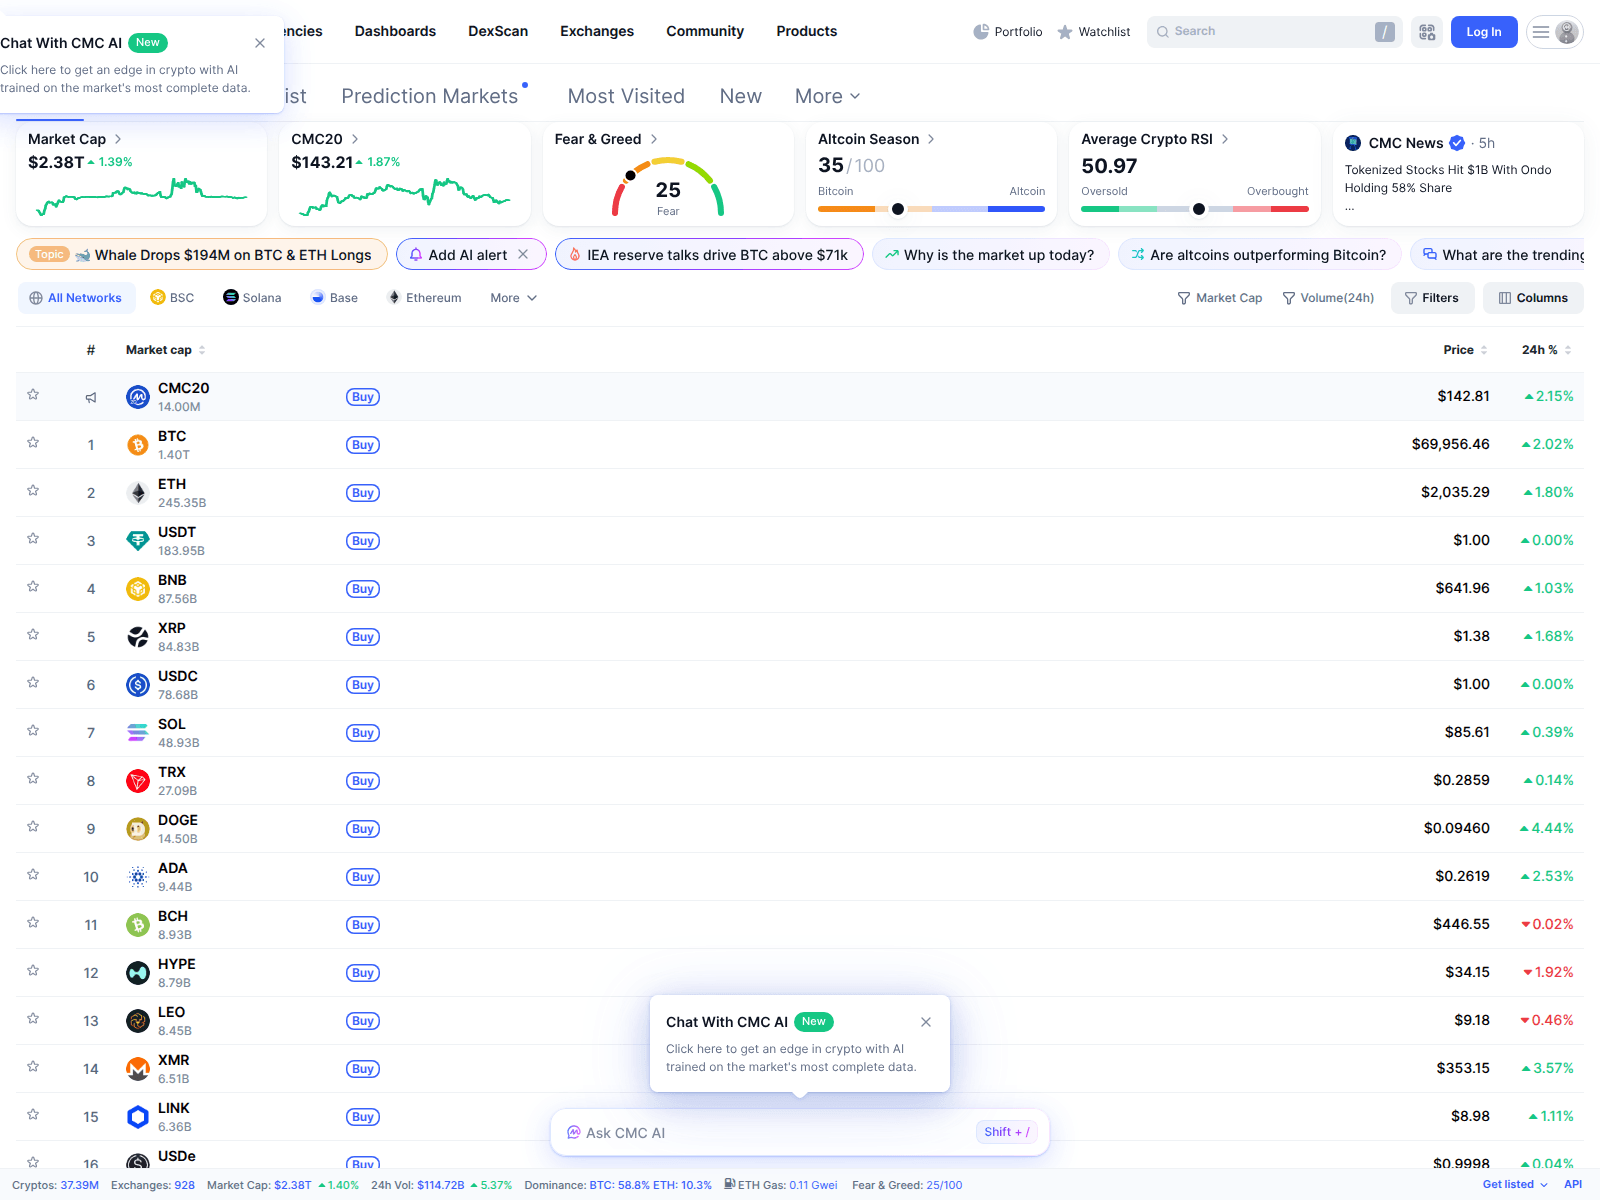Click the megaphone icon in CMC20 row
This screenshot has width=1600, height=1200.
pos(91,397)
